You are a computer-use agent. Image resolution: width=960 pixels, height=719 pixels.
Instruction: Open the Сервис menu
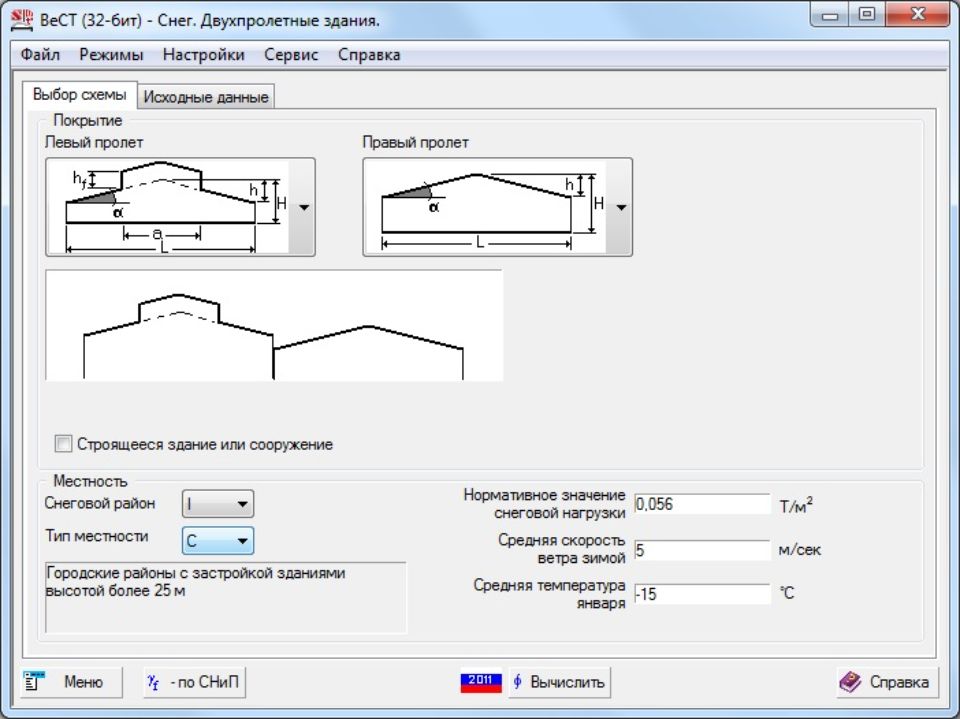coord(291,55)
